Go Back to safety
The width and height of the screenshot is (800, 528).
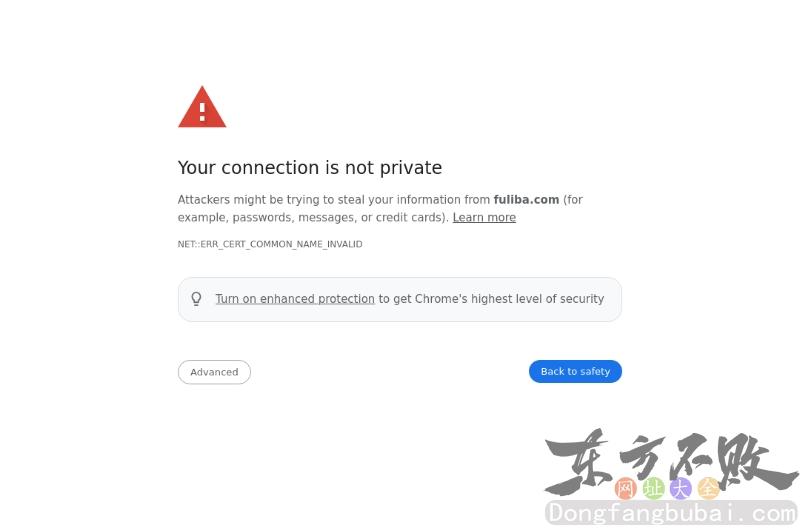575,371
